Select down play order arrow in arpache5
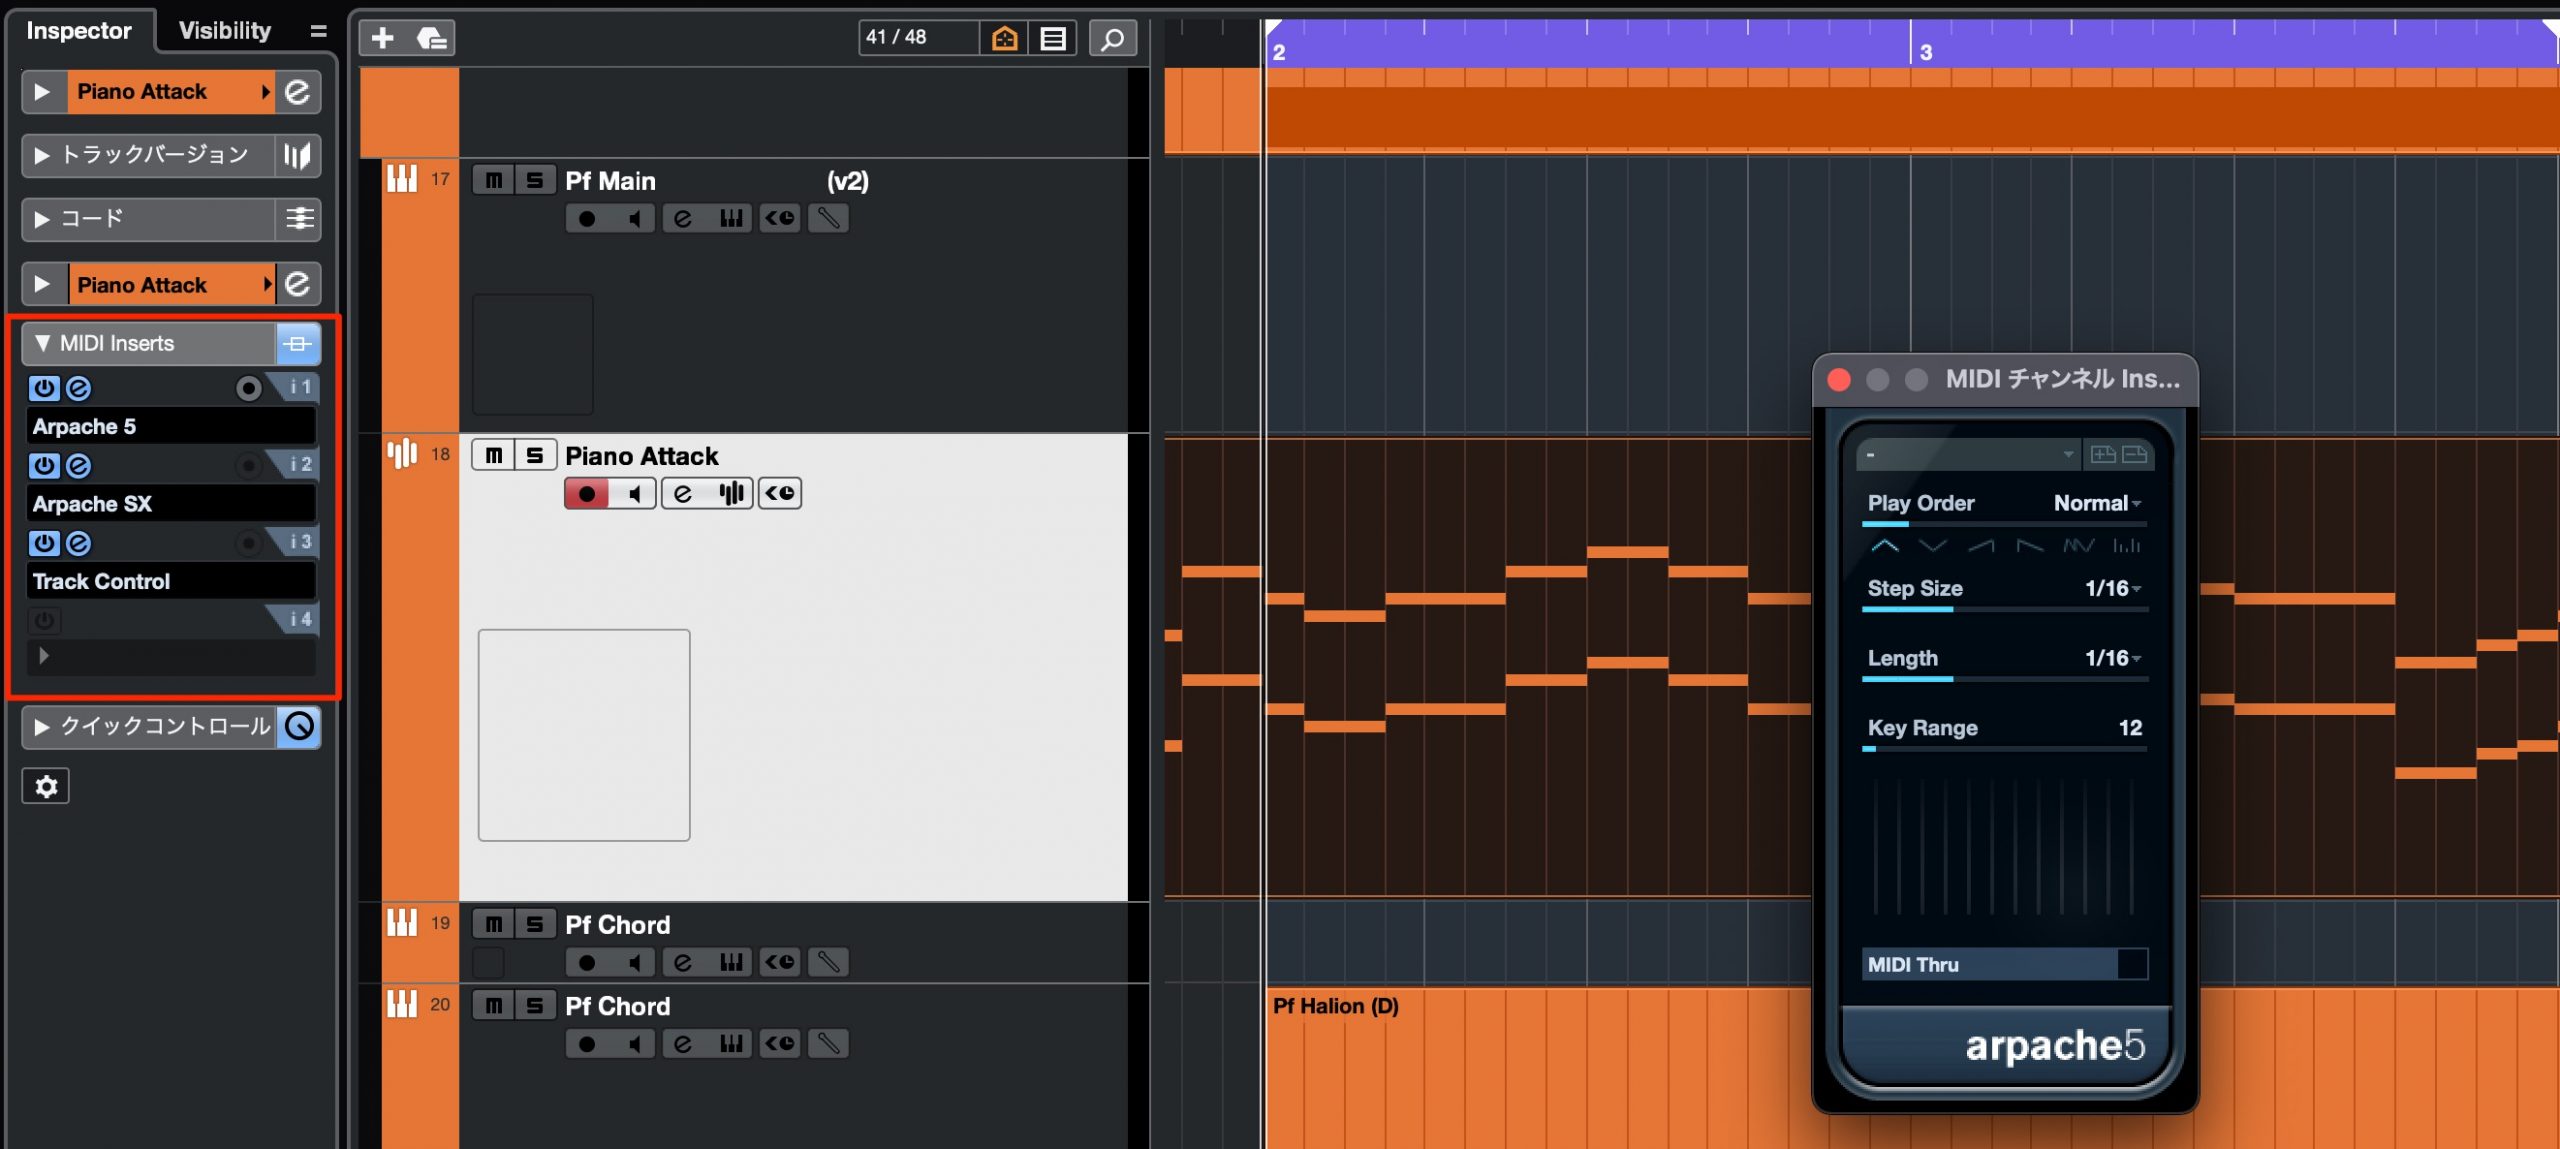The height and width of the screenshot is (1149, 2560). click(1933, 546)
